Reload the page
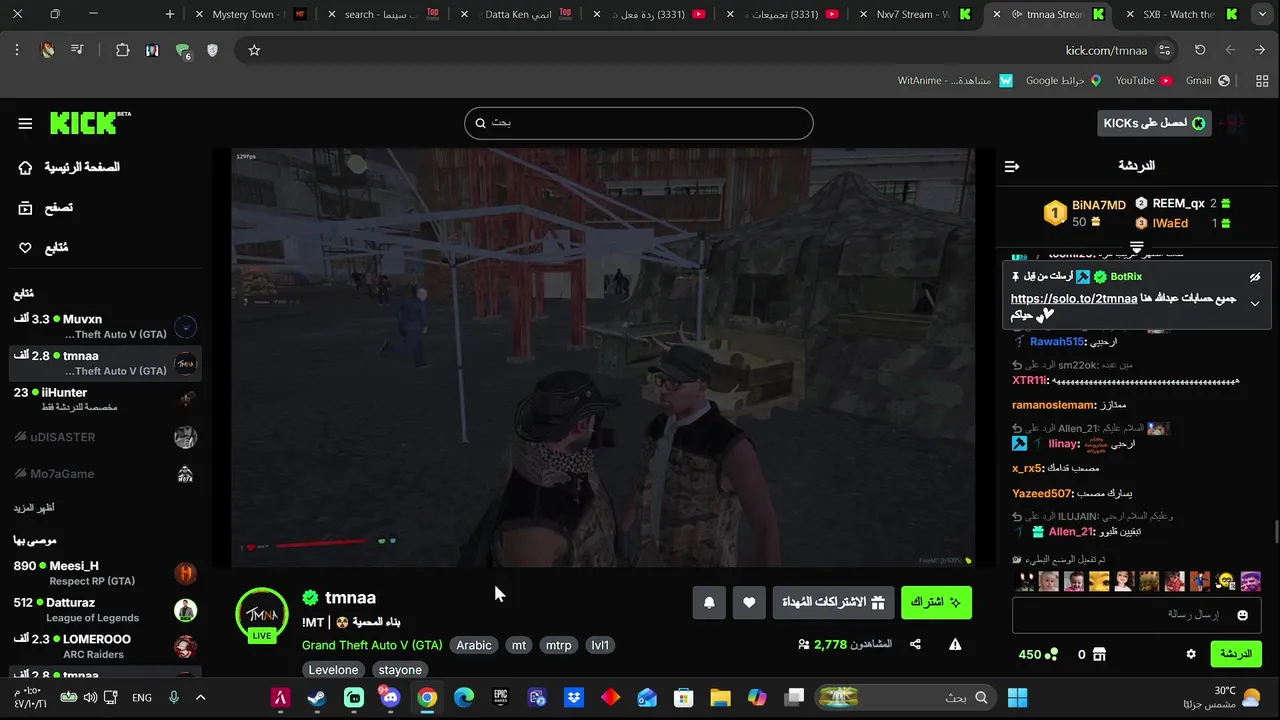Screen dimensions: 1280x720 click(x=1200, y=50)
